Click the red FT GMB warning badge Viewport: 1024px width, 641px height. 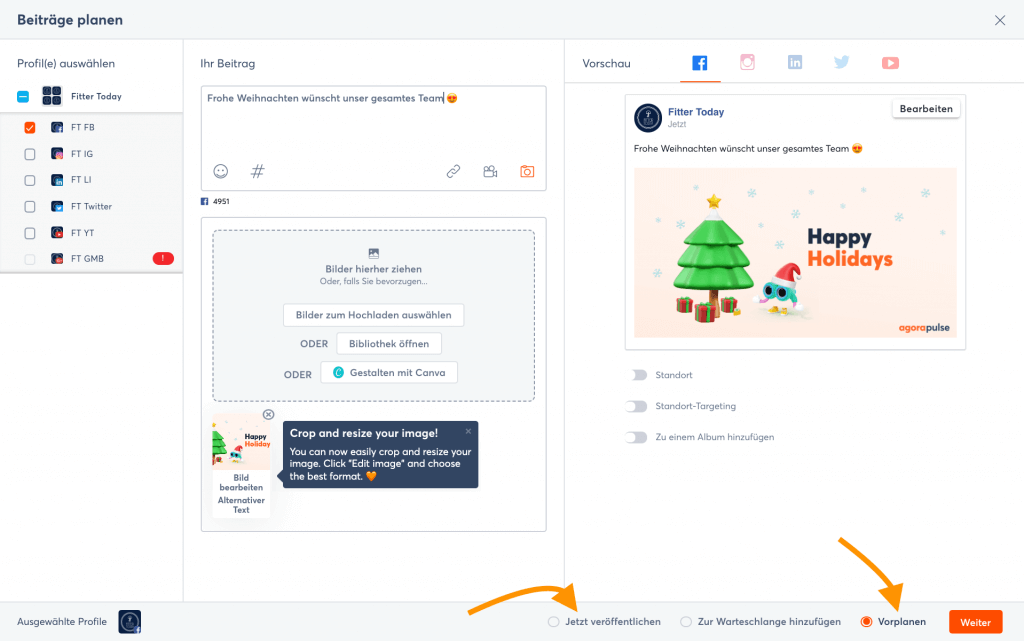pos(163,258)
